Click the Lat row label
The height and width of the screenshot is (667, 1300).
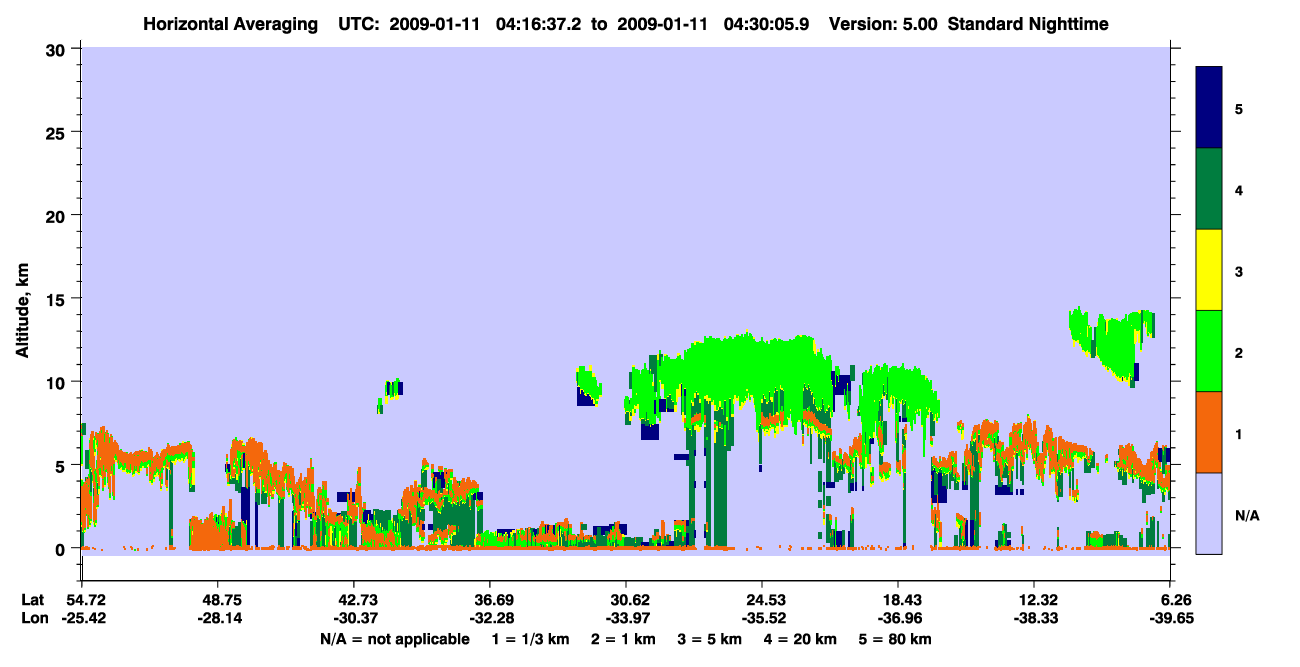pyautogui.click(x=32, y=599)
